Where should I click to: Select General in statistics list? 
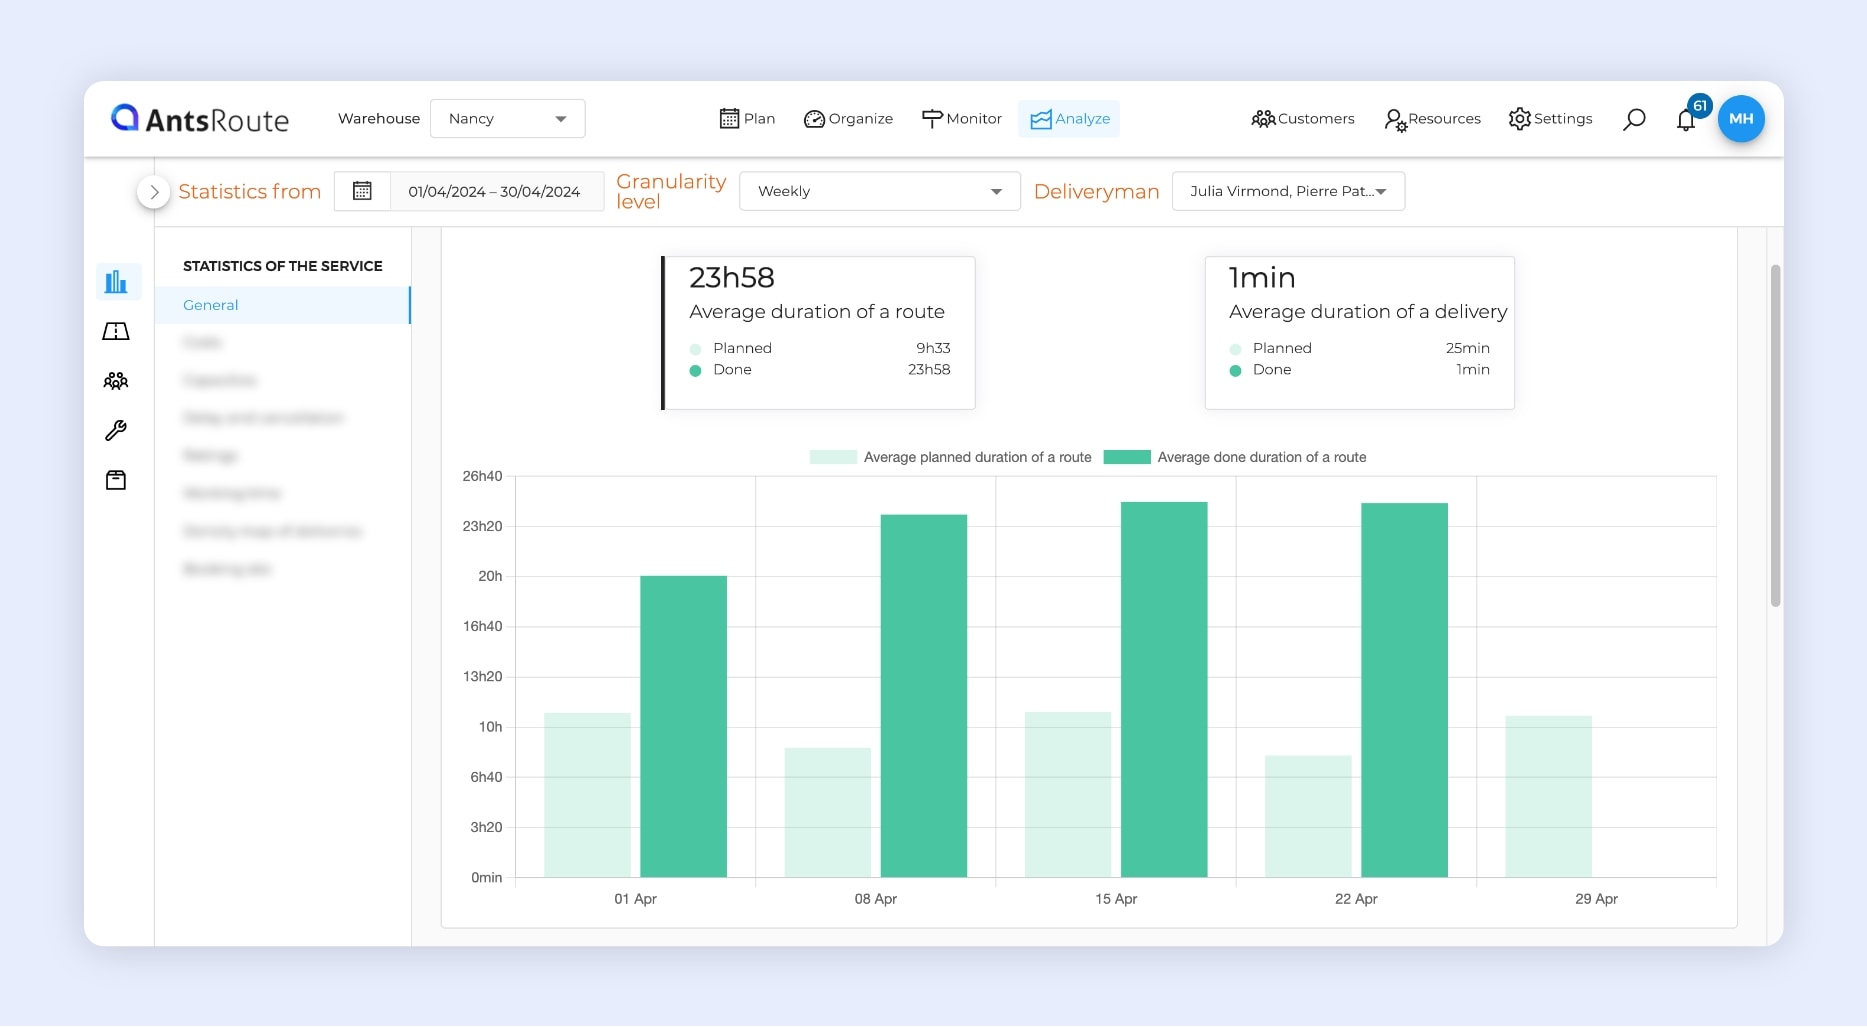pyautogui.click(x=211, y=305)
